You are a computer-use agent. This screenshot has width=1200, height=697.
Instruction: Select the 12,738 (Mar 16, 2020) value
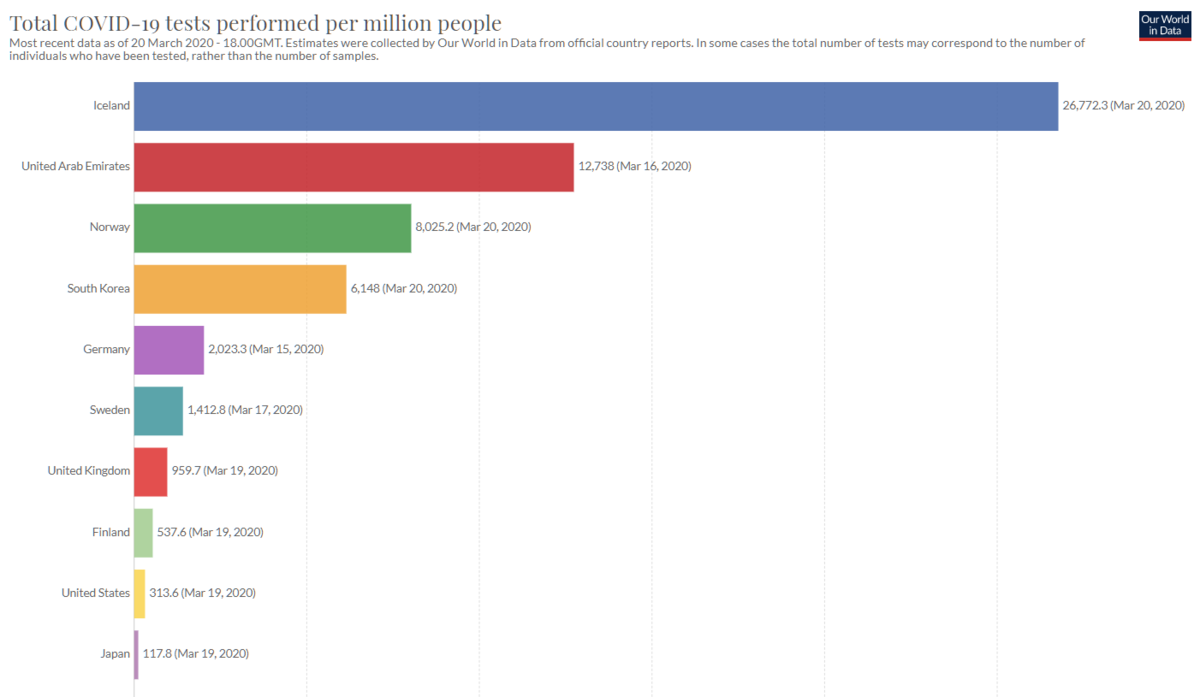pyautogui.click(x=634, y=167)
